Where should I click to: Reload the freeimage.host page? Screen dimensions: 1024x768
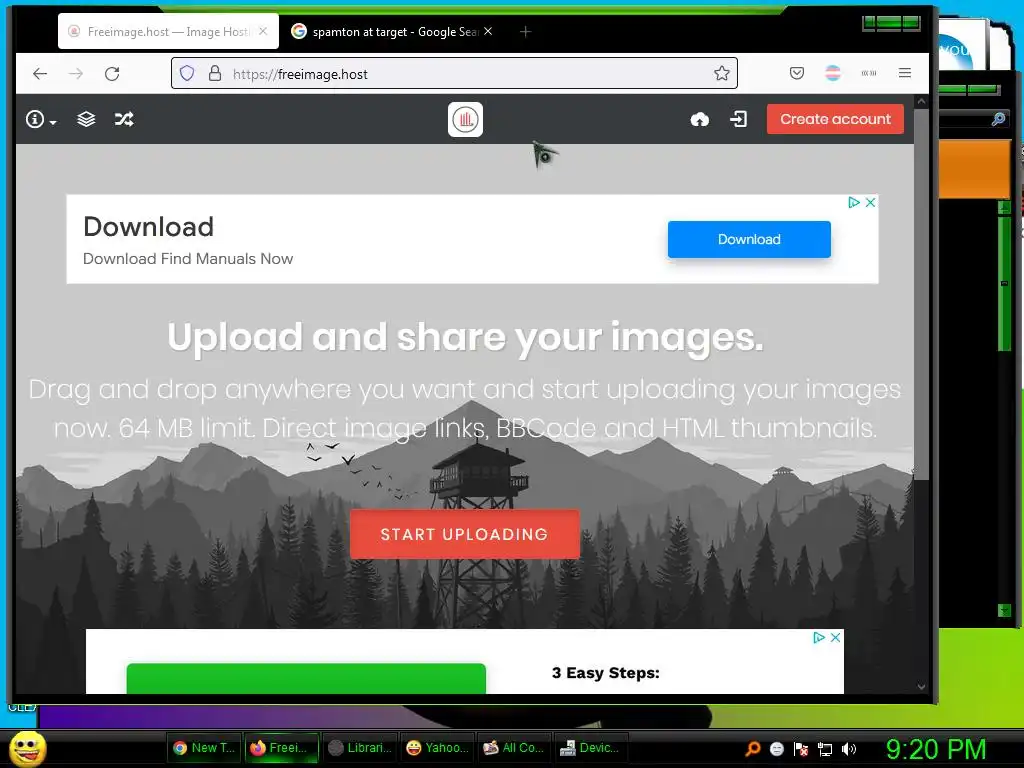[112, 74]
